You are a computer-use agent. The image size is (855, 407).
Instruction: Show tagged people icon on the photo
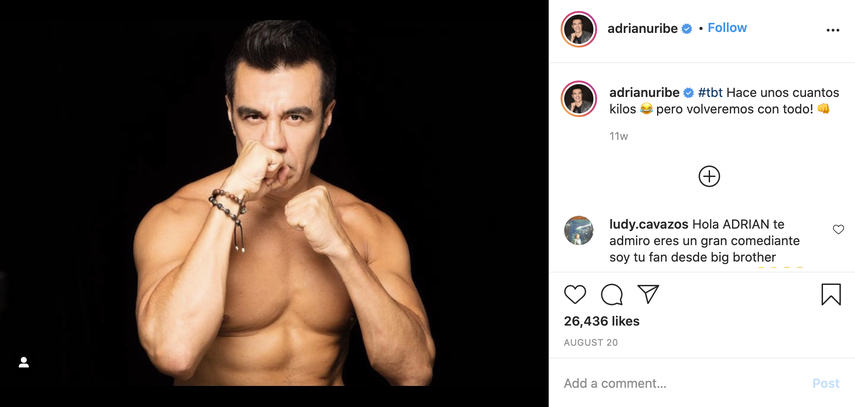pos(24,362)
